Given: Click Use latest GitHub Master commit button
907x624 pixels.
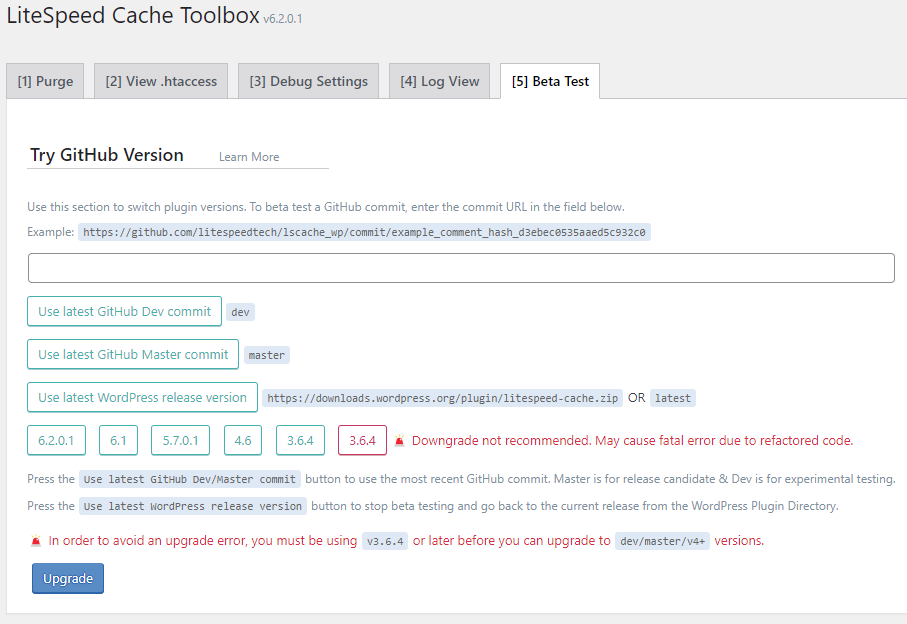Looking at the screenshot, I should 133,354.
